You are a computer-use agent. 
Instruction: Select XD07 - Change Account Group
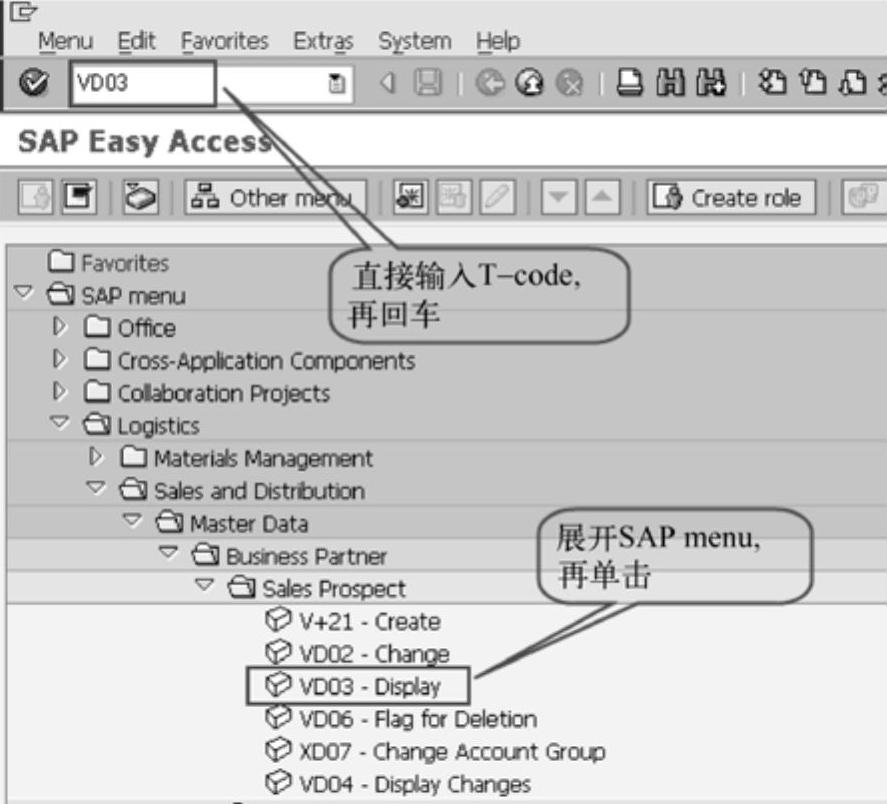pyautogui.click(x=435, y=751)
